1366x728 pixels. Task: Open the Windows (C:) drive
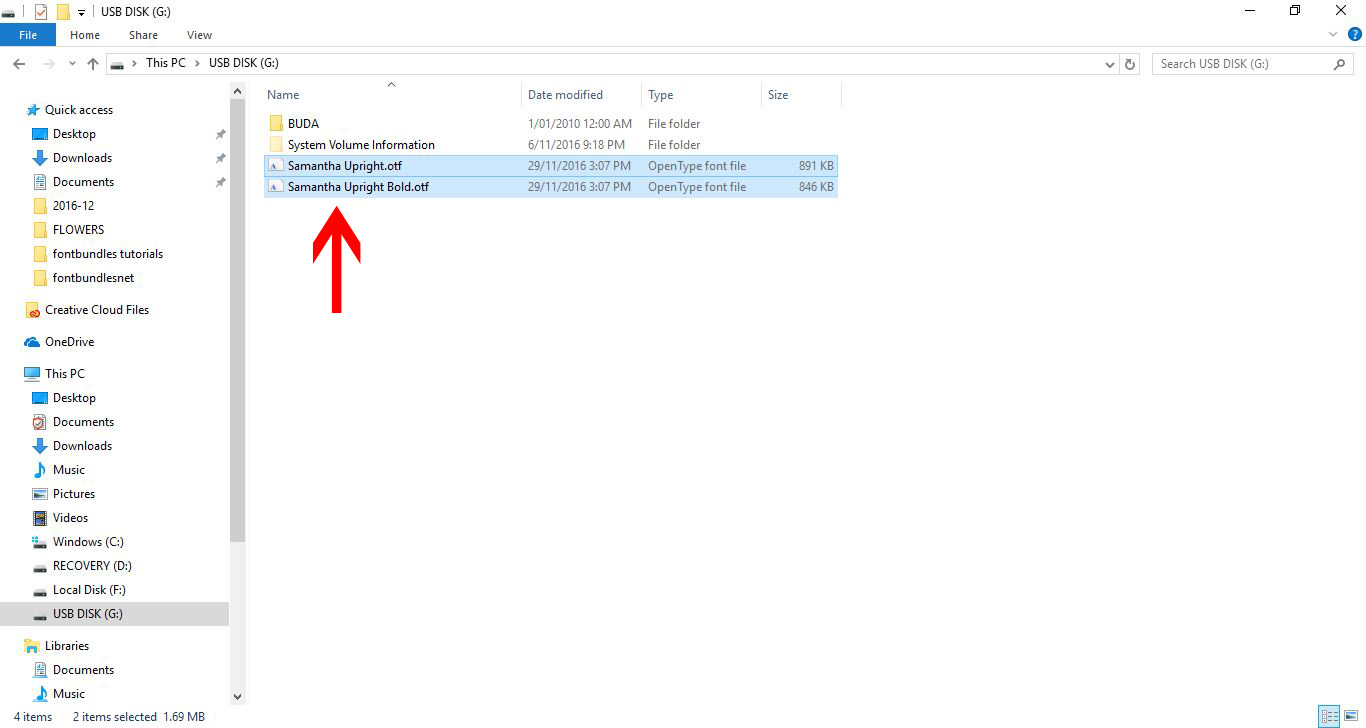88,542
